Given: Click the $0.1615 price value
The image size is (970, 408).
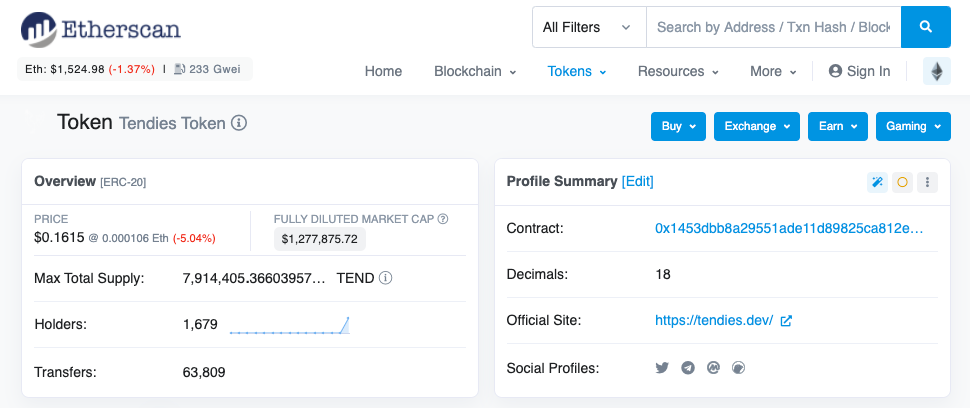Looking at the screenshot, I should click(59, 237).
